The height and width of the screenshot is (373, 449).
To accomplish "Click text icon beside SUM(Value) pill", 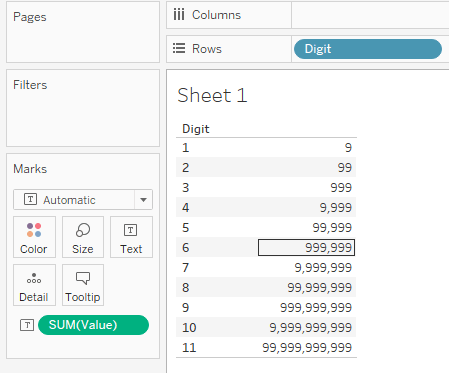I will click(27, 325).
